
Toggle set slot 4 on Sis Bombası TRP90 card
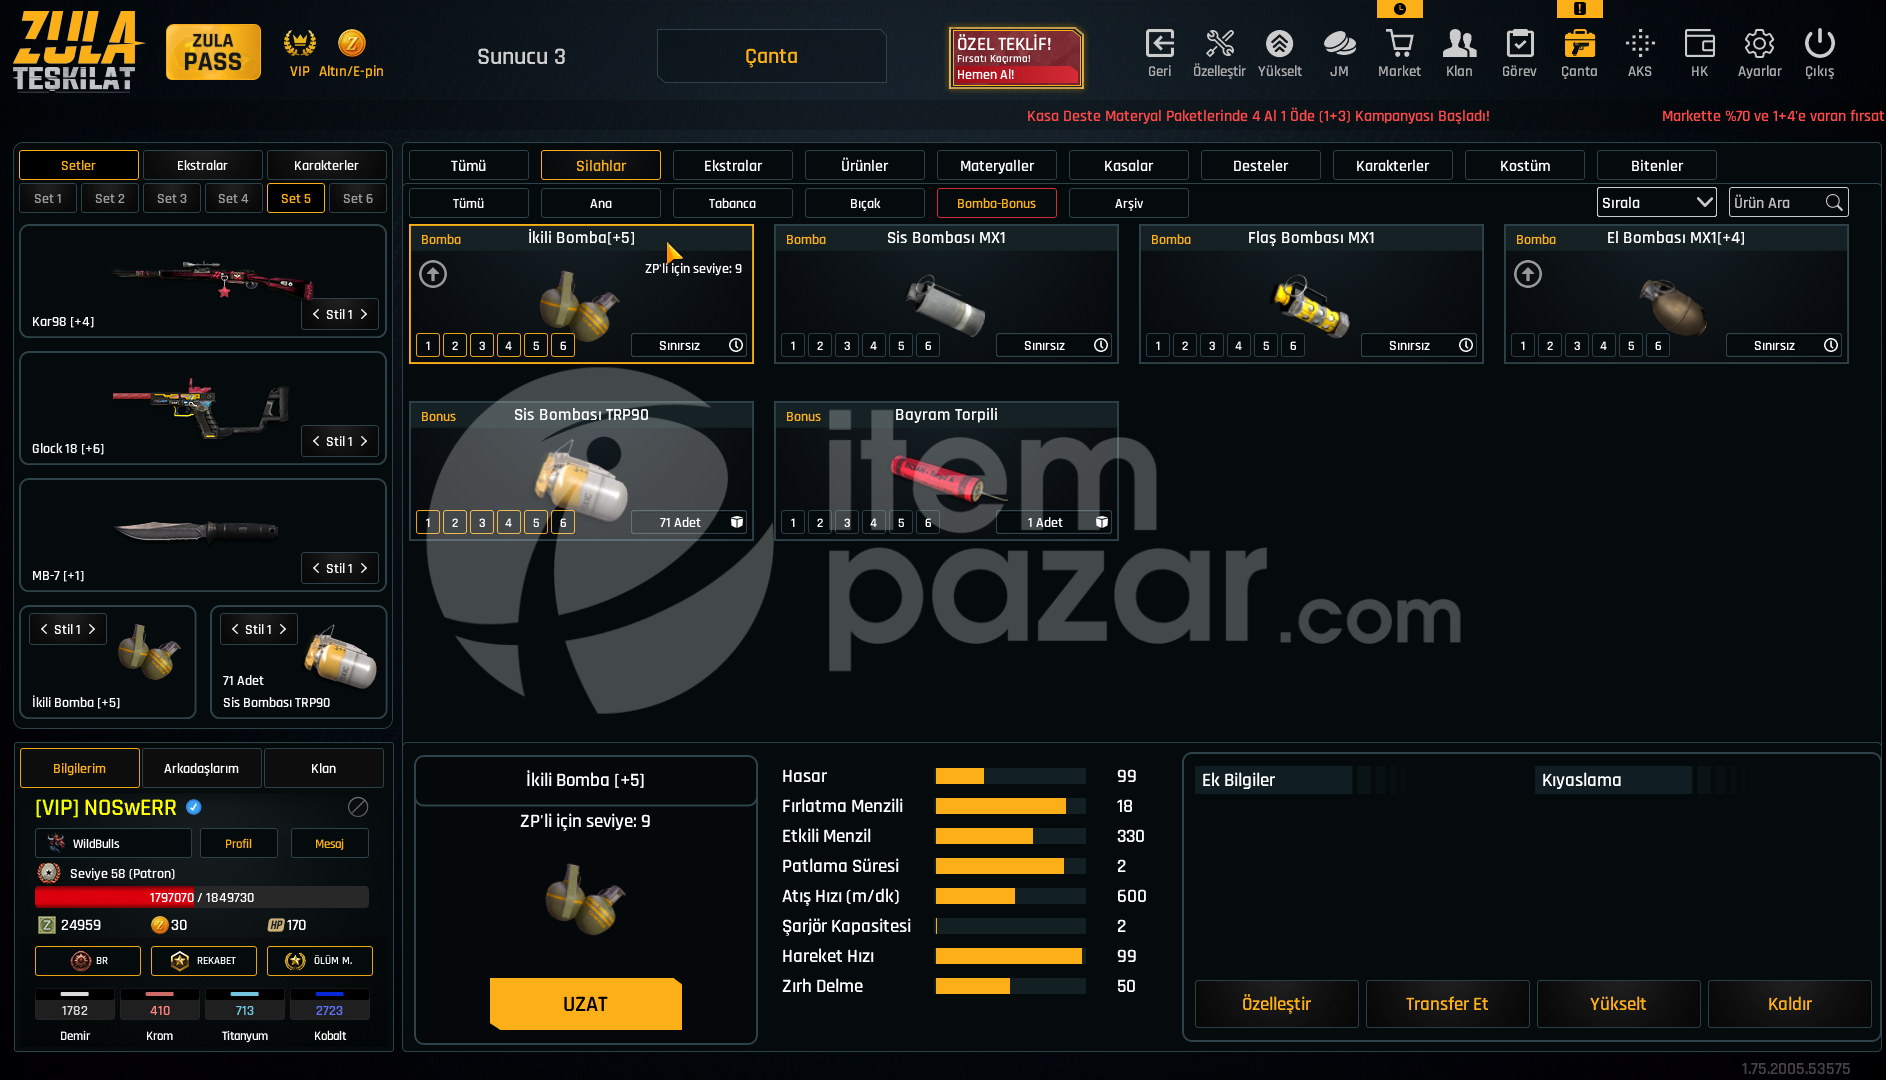click(x=509, y=522)
